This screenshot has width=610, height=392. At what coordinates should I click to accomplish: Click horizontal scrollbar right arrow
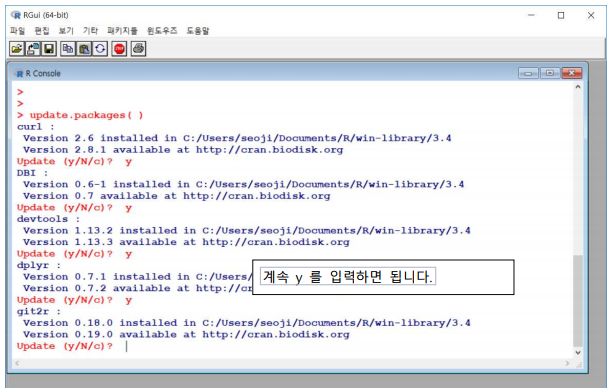click(x=567, y=363)
